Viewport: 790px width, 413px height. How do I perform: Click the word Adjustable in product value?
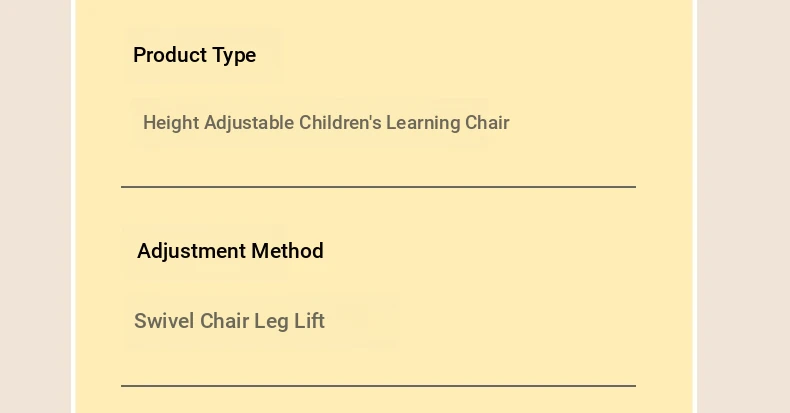coord(249,123)
